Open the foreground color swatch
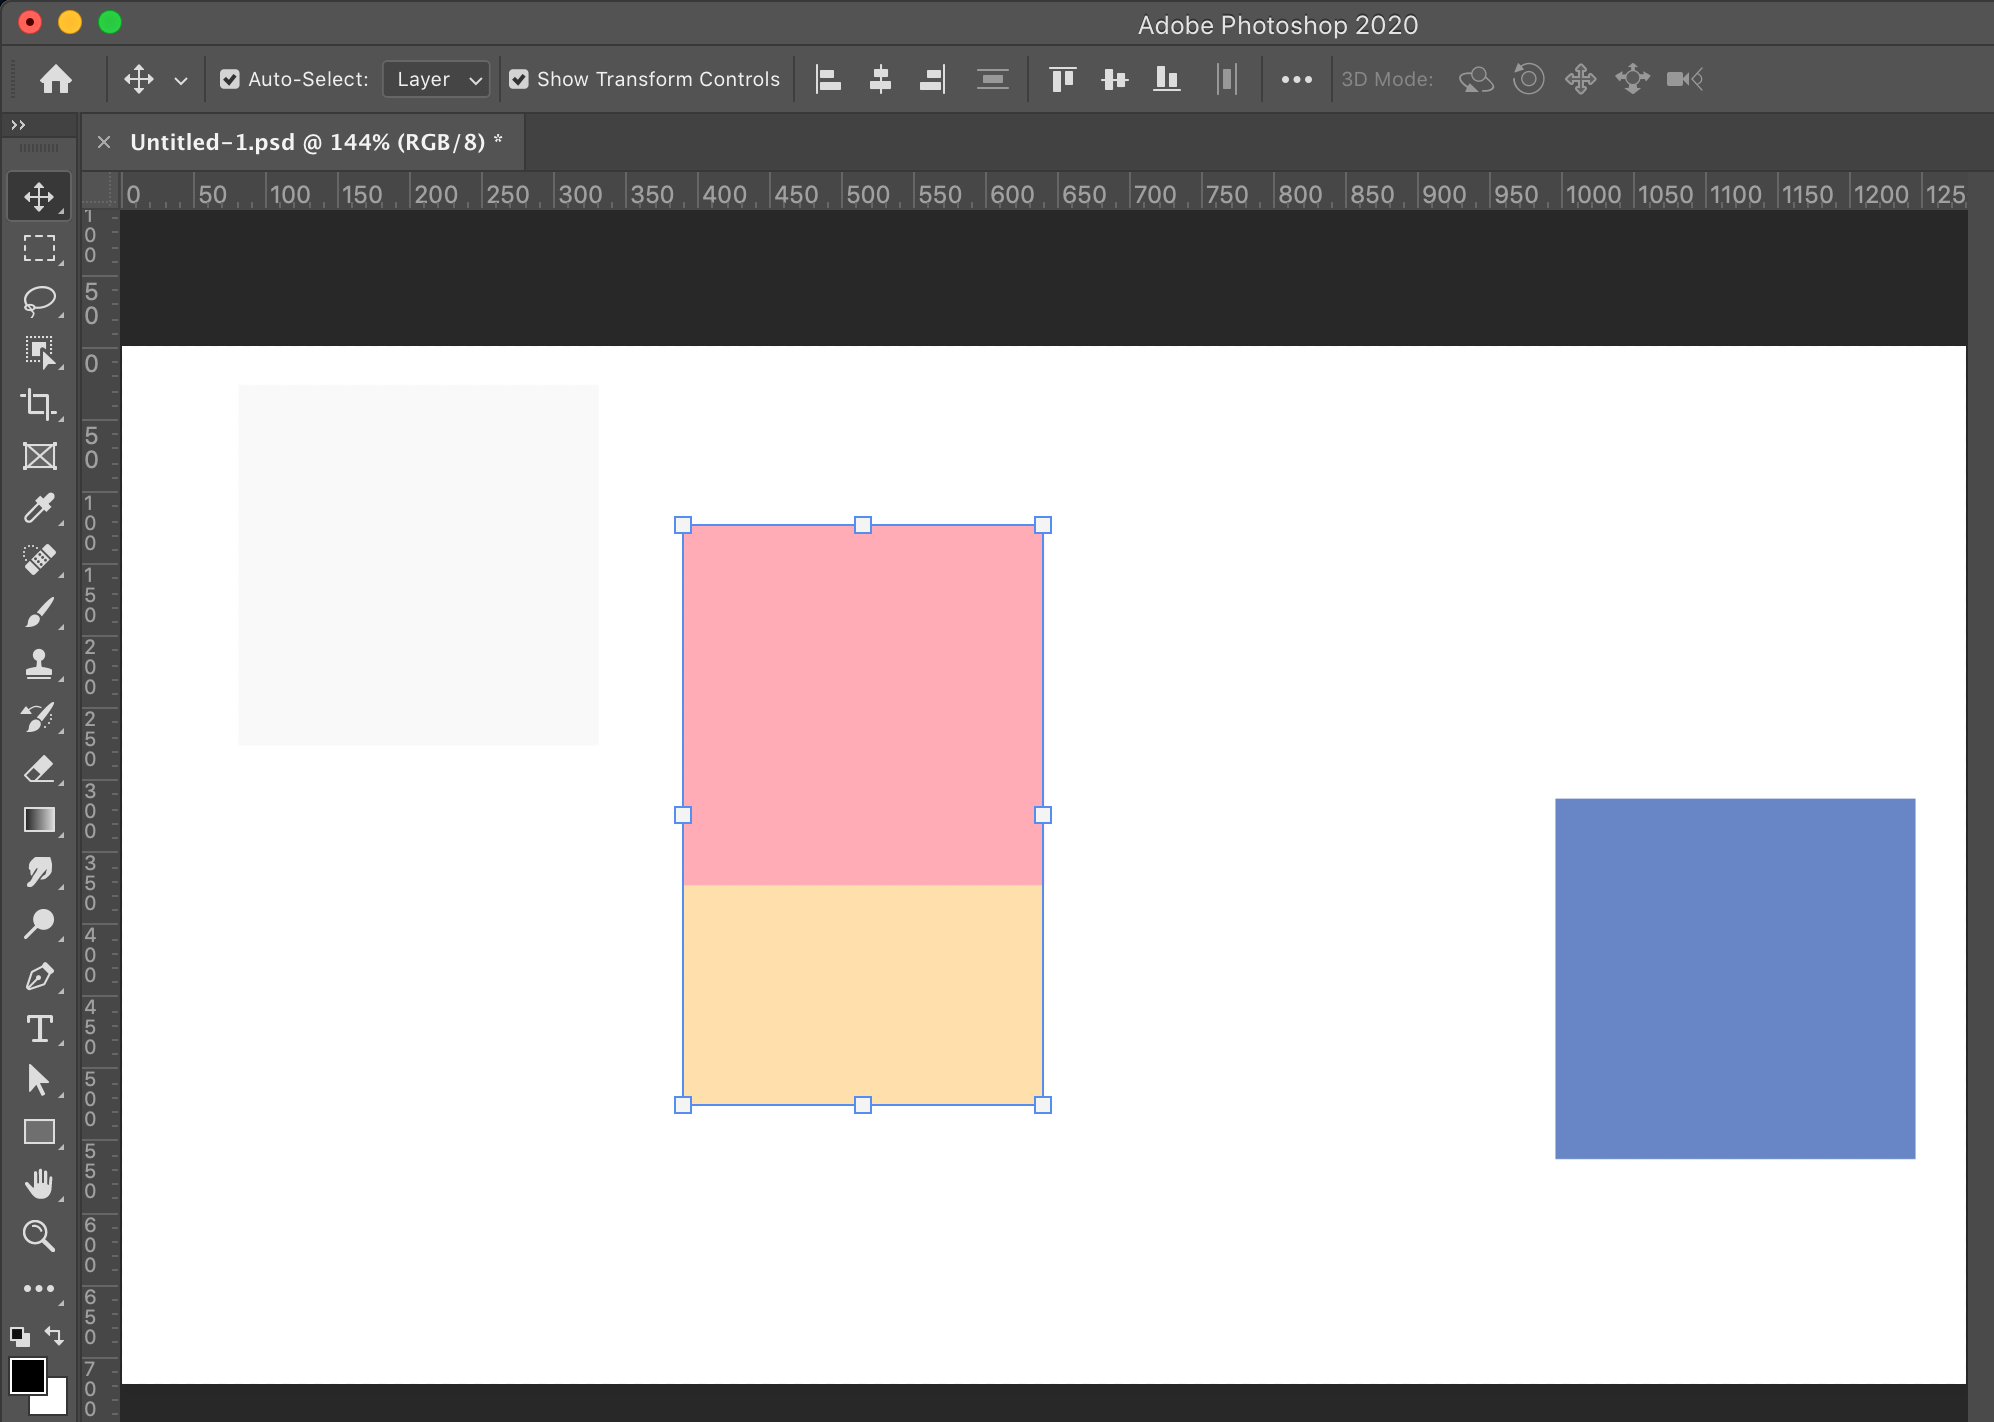Image resolution: width=1994 pixels, height=1422 pixels. [27, 1376]
